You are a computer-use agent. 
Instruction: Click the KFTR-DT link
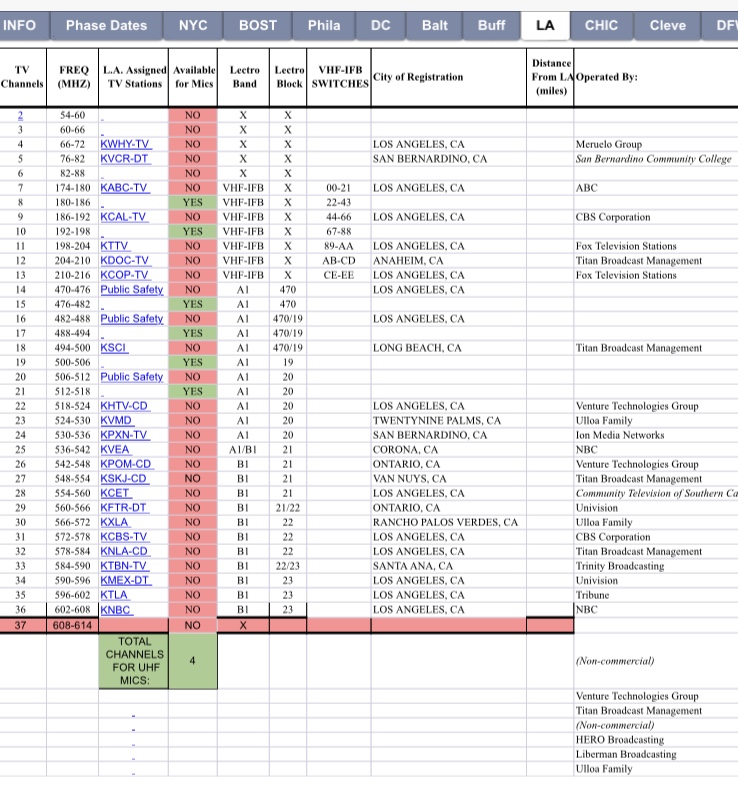[124, 508]
